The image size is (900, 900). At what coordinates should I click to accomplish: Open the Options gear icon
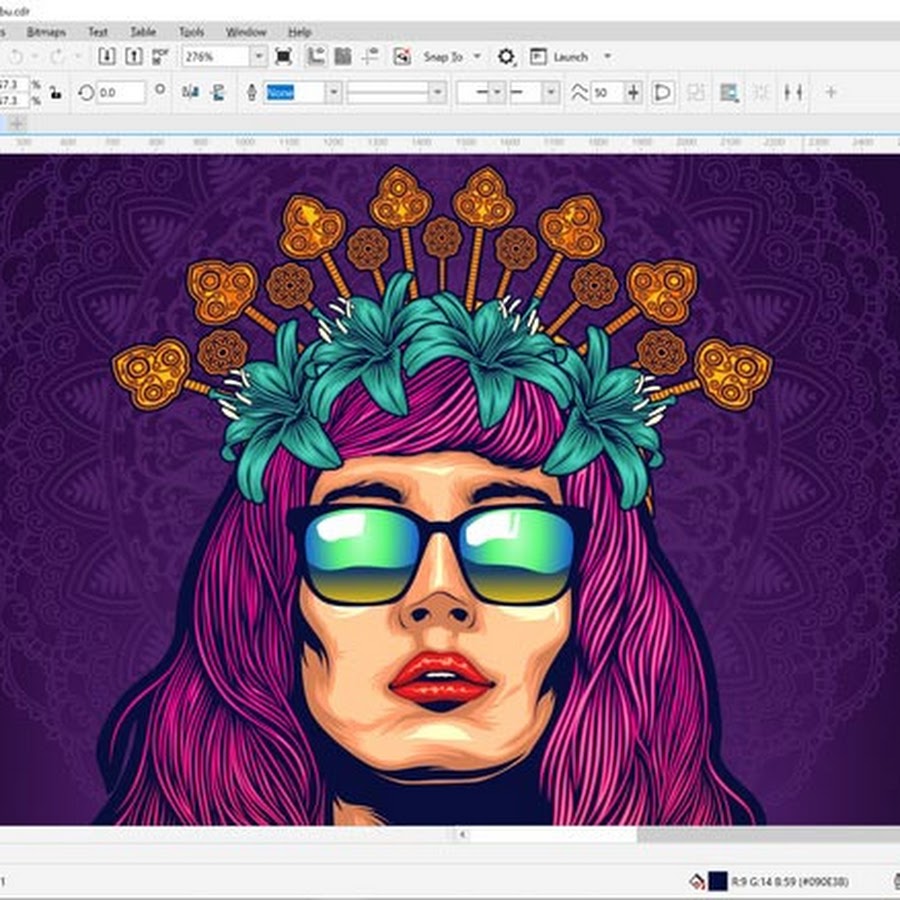click(506, 57)
